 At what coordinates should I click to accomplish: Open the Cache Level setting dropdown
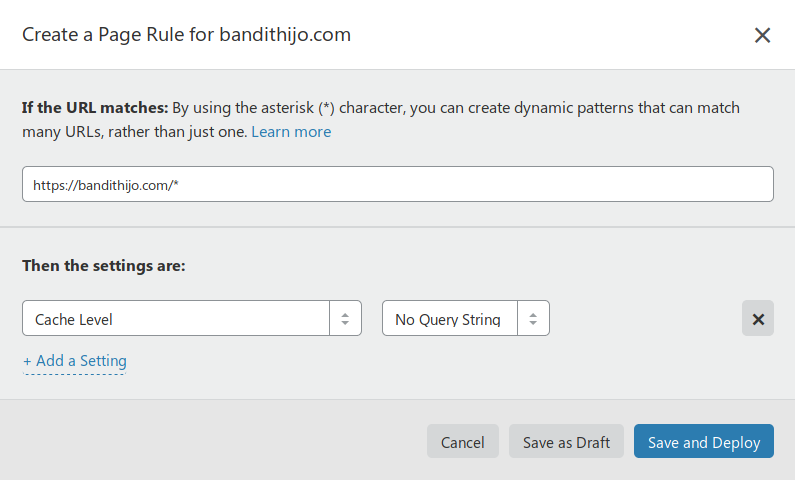coord(190,319)
